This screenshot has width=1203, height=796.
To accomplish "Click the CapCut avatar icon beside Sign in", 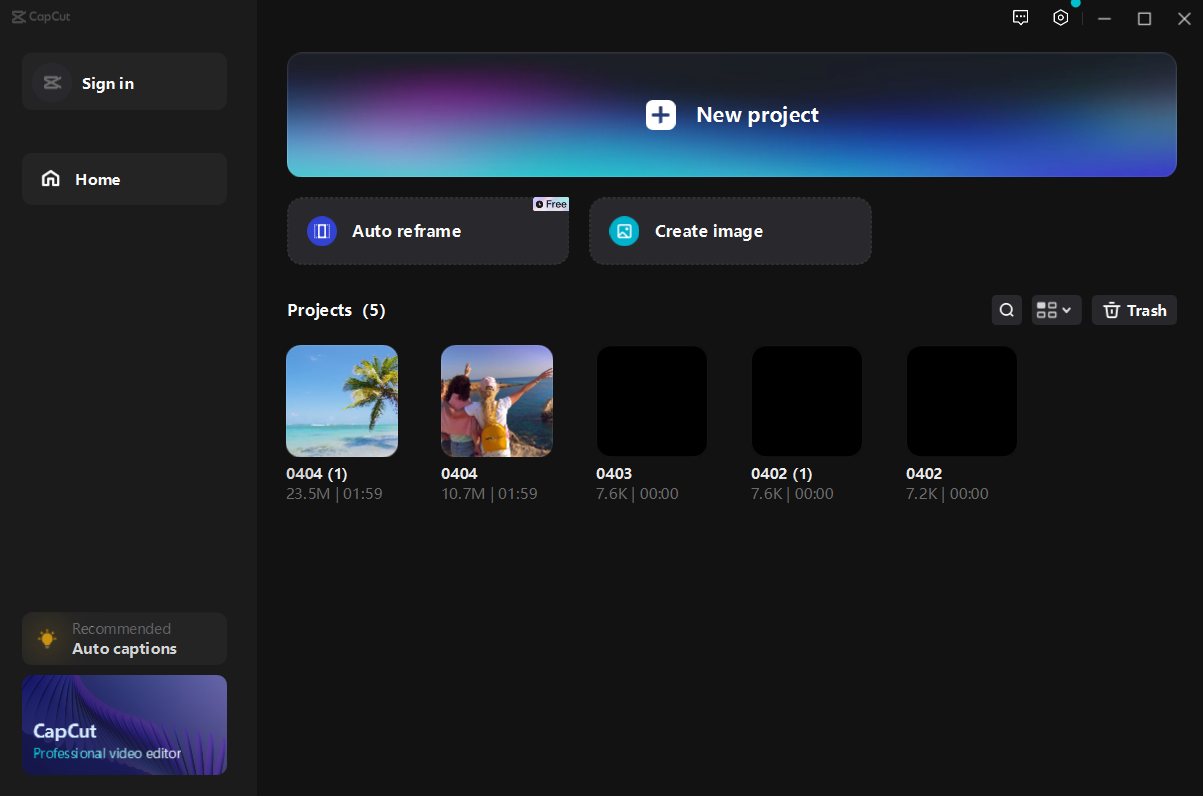I will [52, 83].
